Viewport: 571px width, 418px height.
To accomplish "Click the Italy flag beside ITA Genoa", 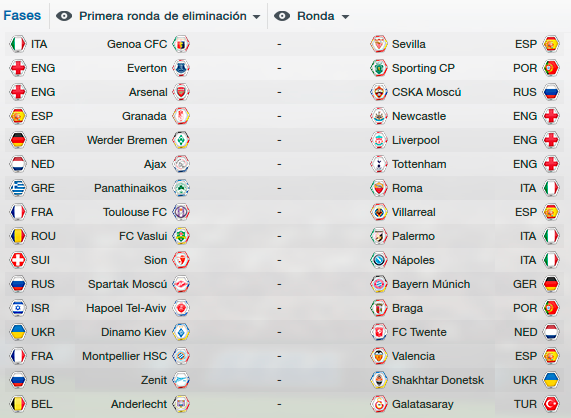I will 18,44.
